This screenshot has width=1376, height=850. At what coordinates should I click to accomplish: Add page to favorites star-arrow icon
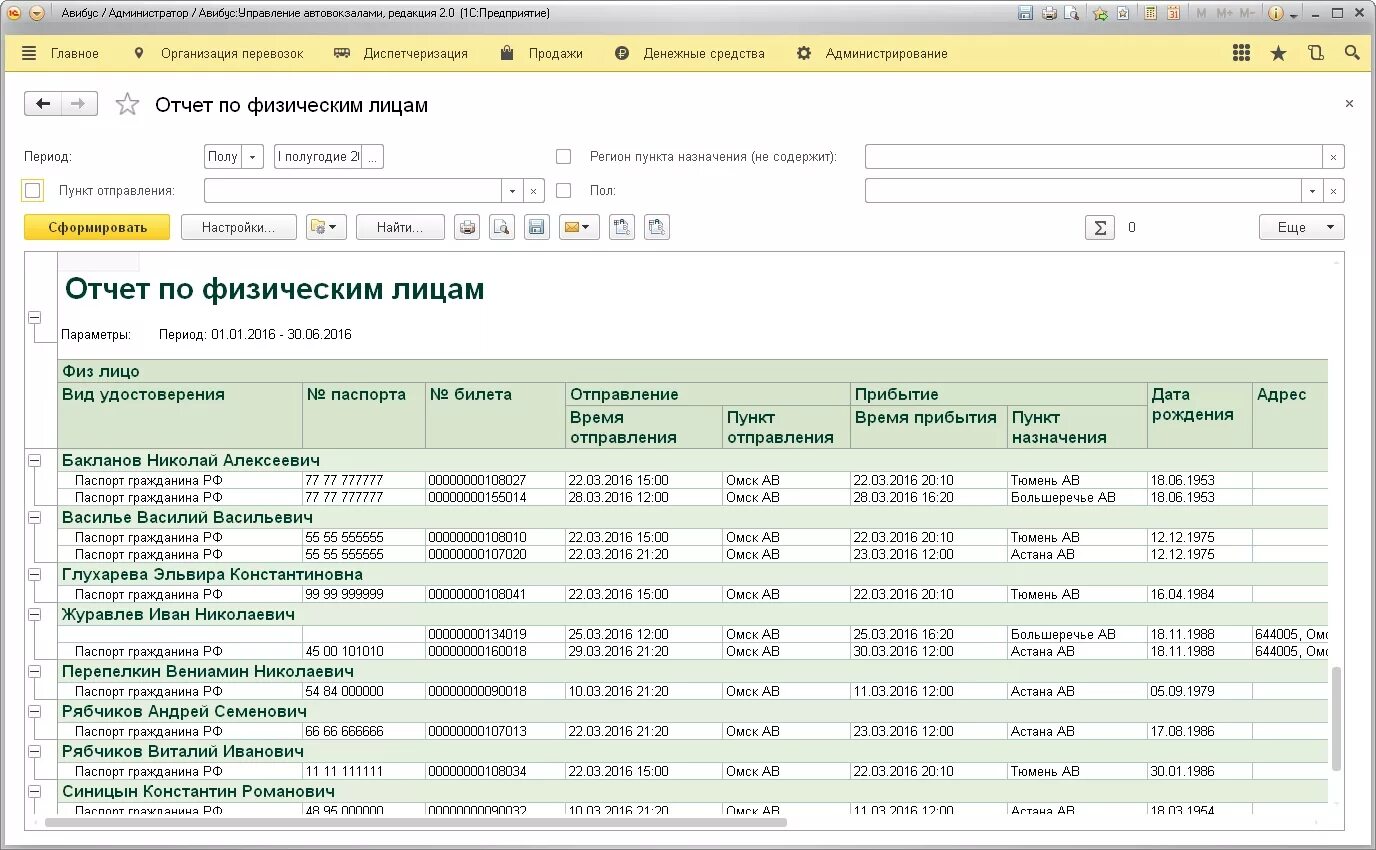pos(1100,13)
